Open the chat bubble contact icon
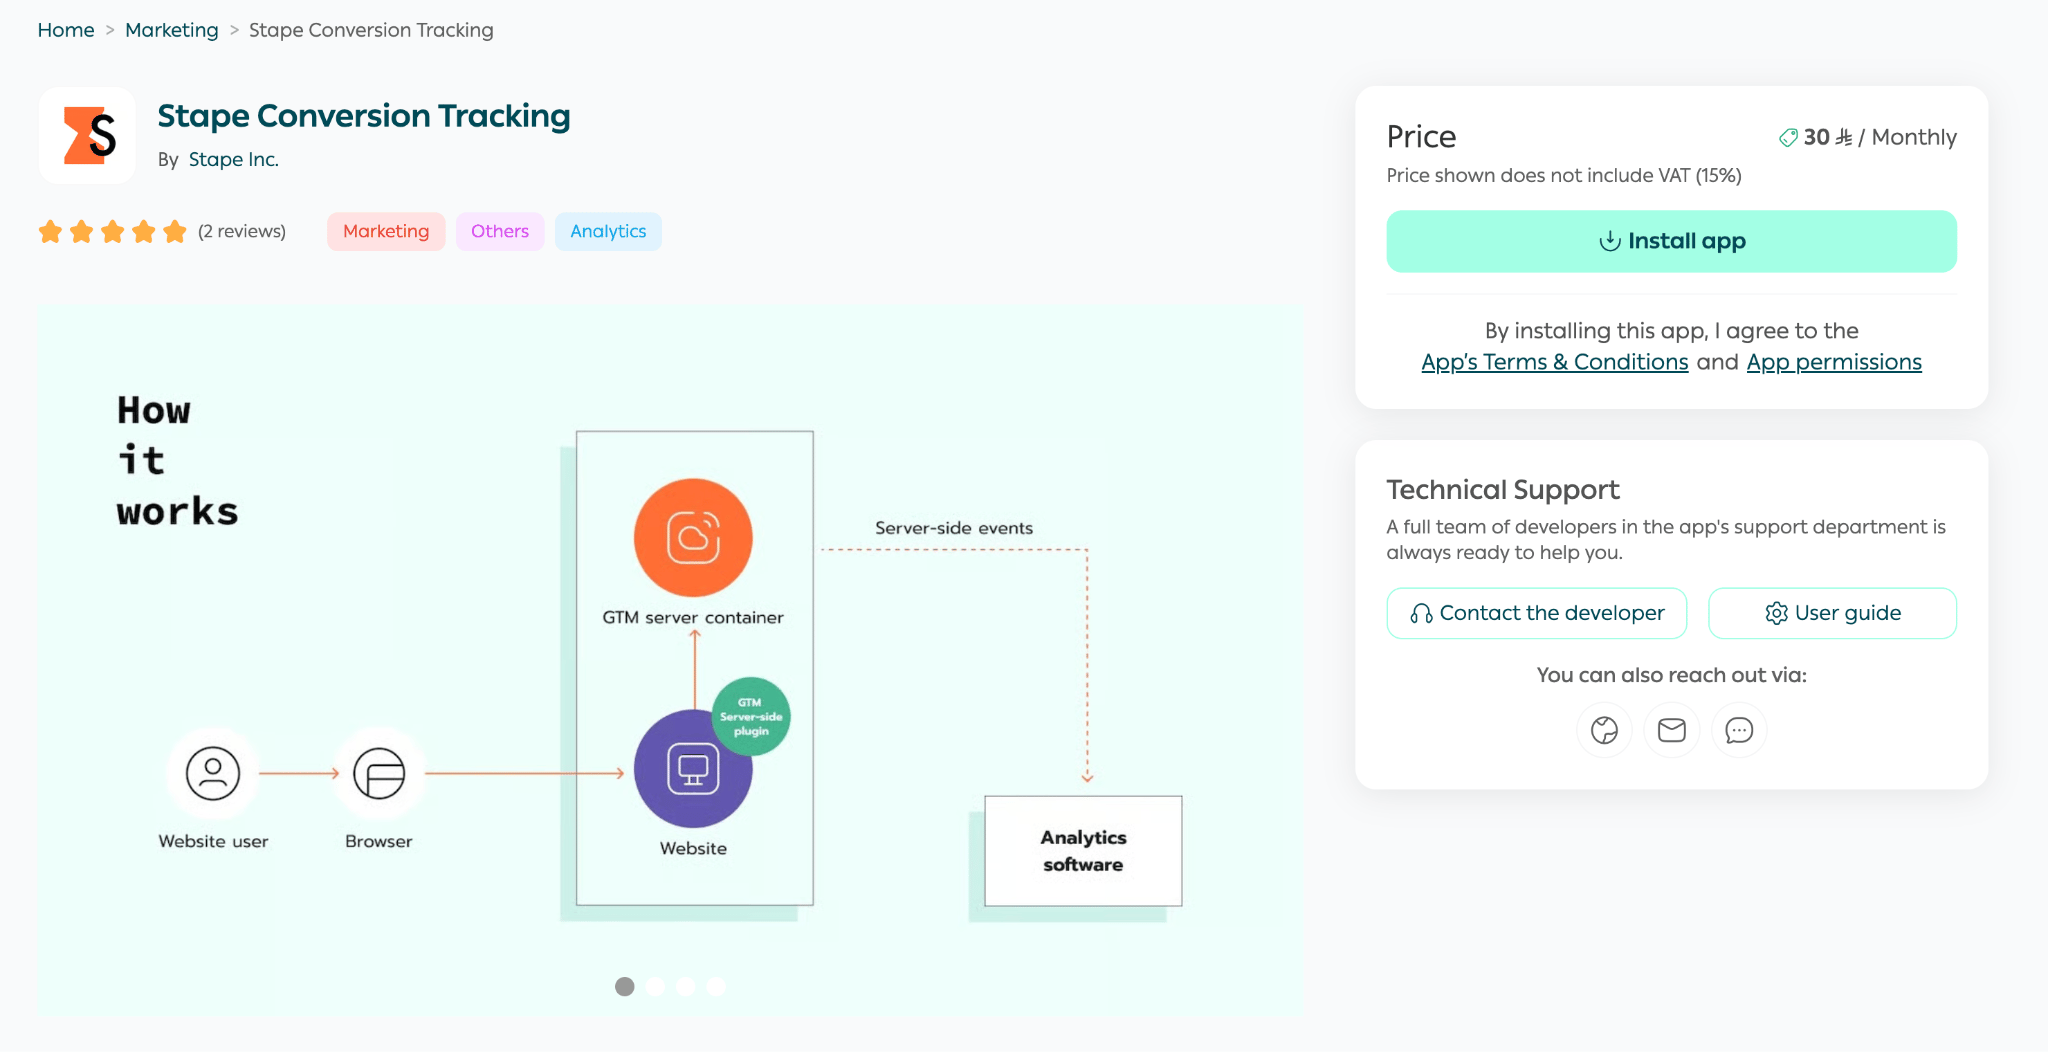 click(1739, 731)
